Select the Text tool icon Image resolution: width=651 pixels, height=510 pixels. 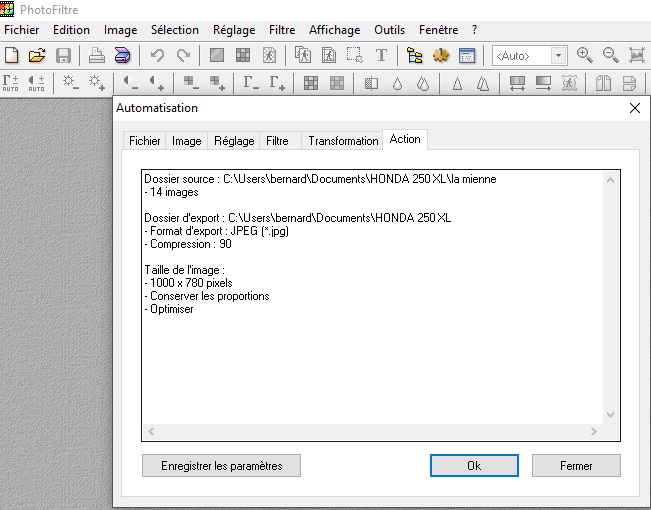coord(381,55)
